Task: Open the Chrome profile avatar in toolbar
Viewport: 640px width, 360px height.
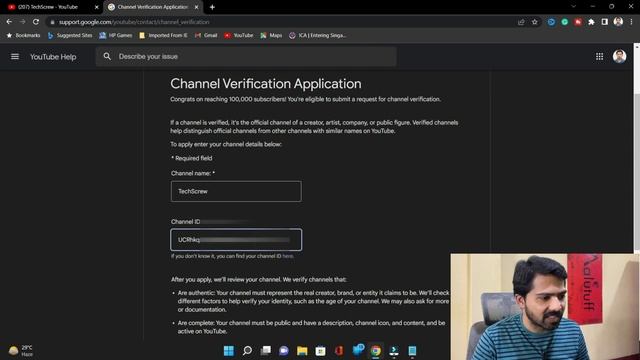Action: [618, 22]
